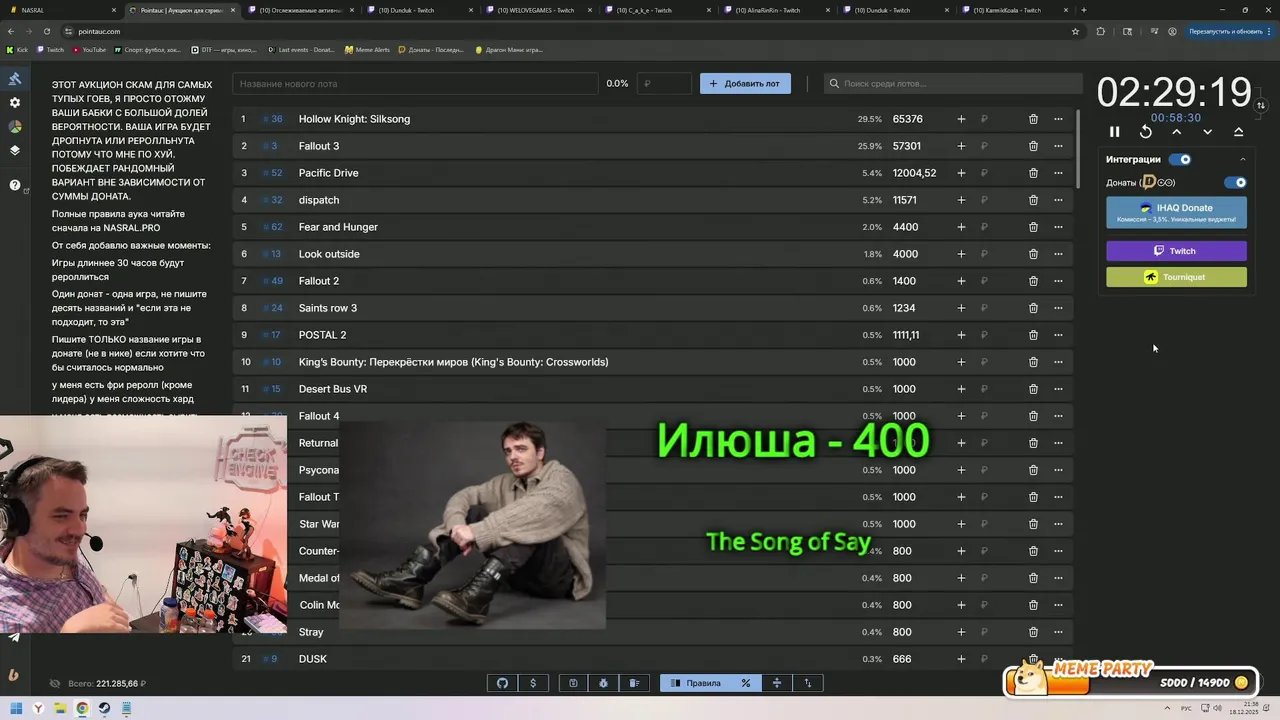
Task: Delete the Fallout 3 lot
Action: point(1033,146)
